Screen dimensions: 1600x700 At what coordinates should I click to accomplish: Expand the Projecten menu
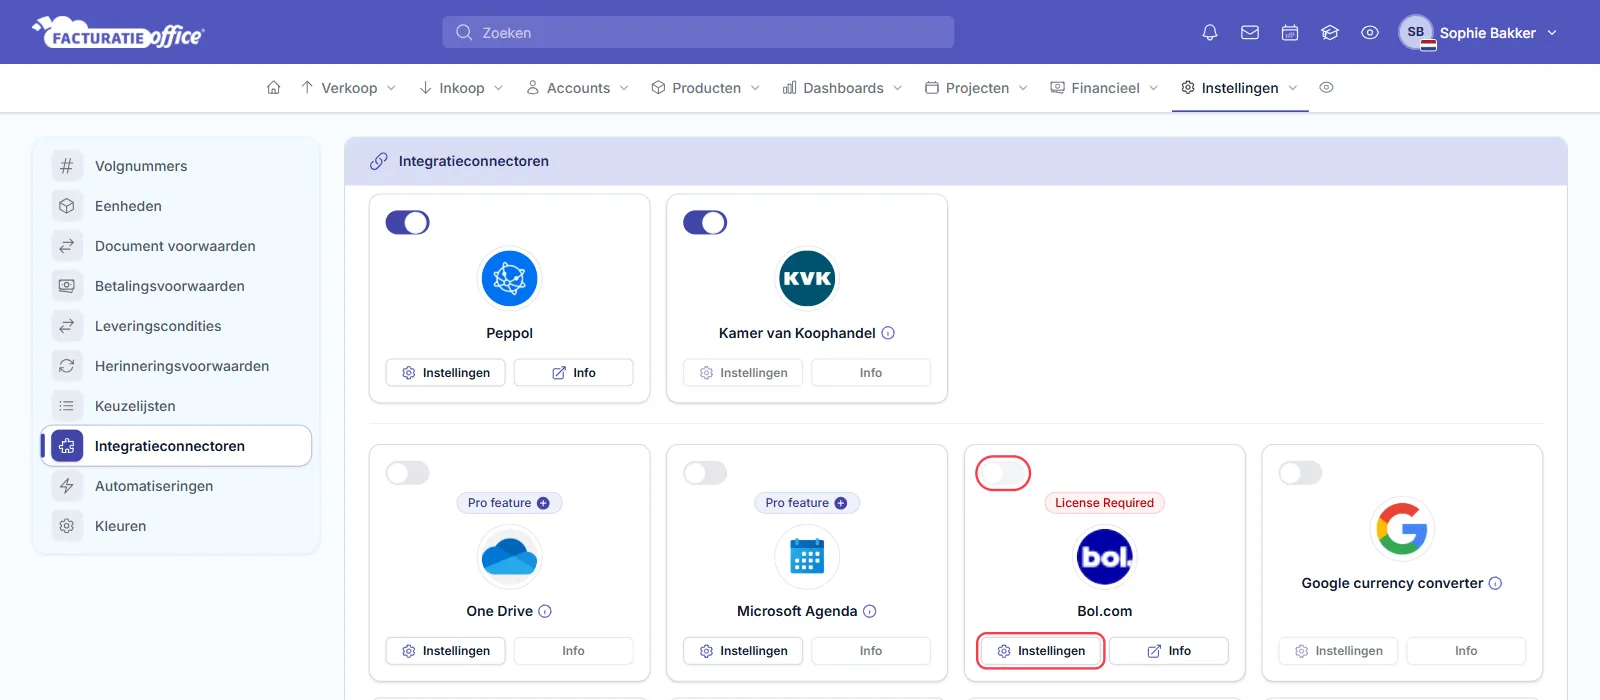[977, 88]
